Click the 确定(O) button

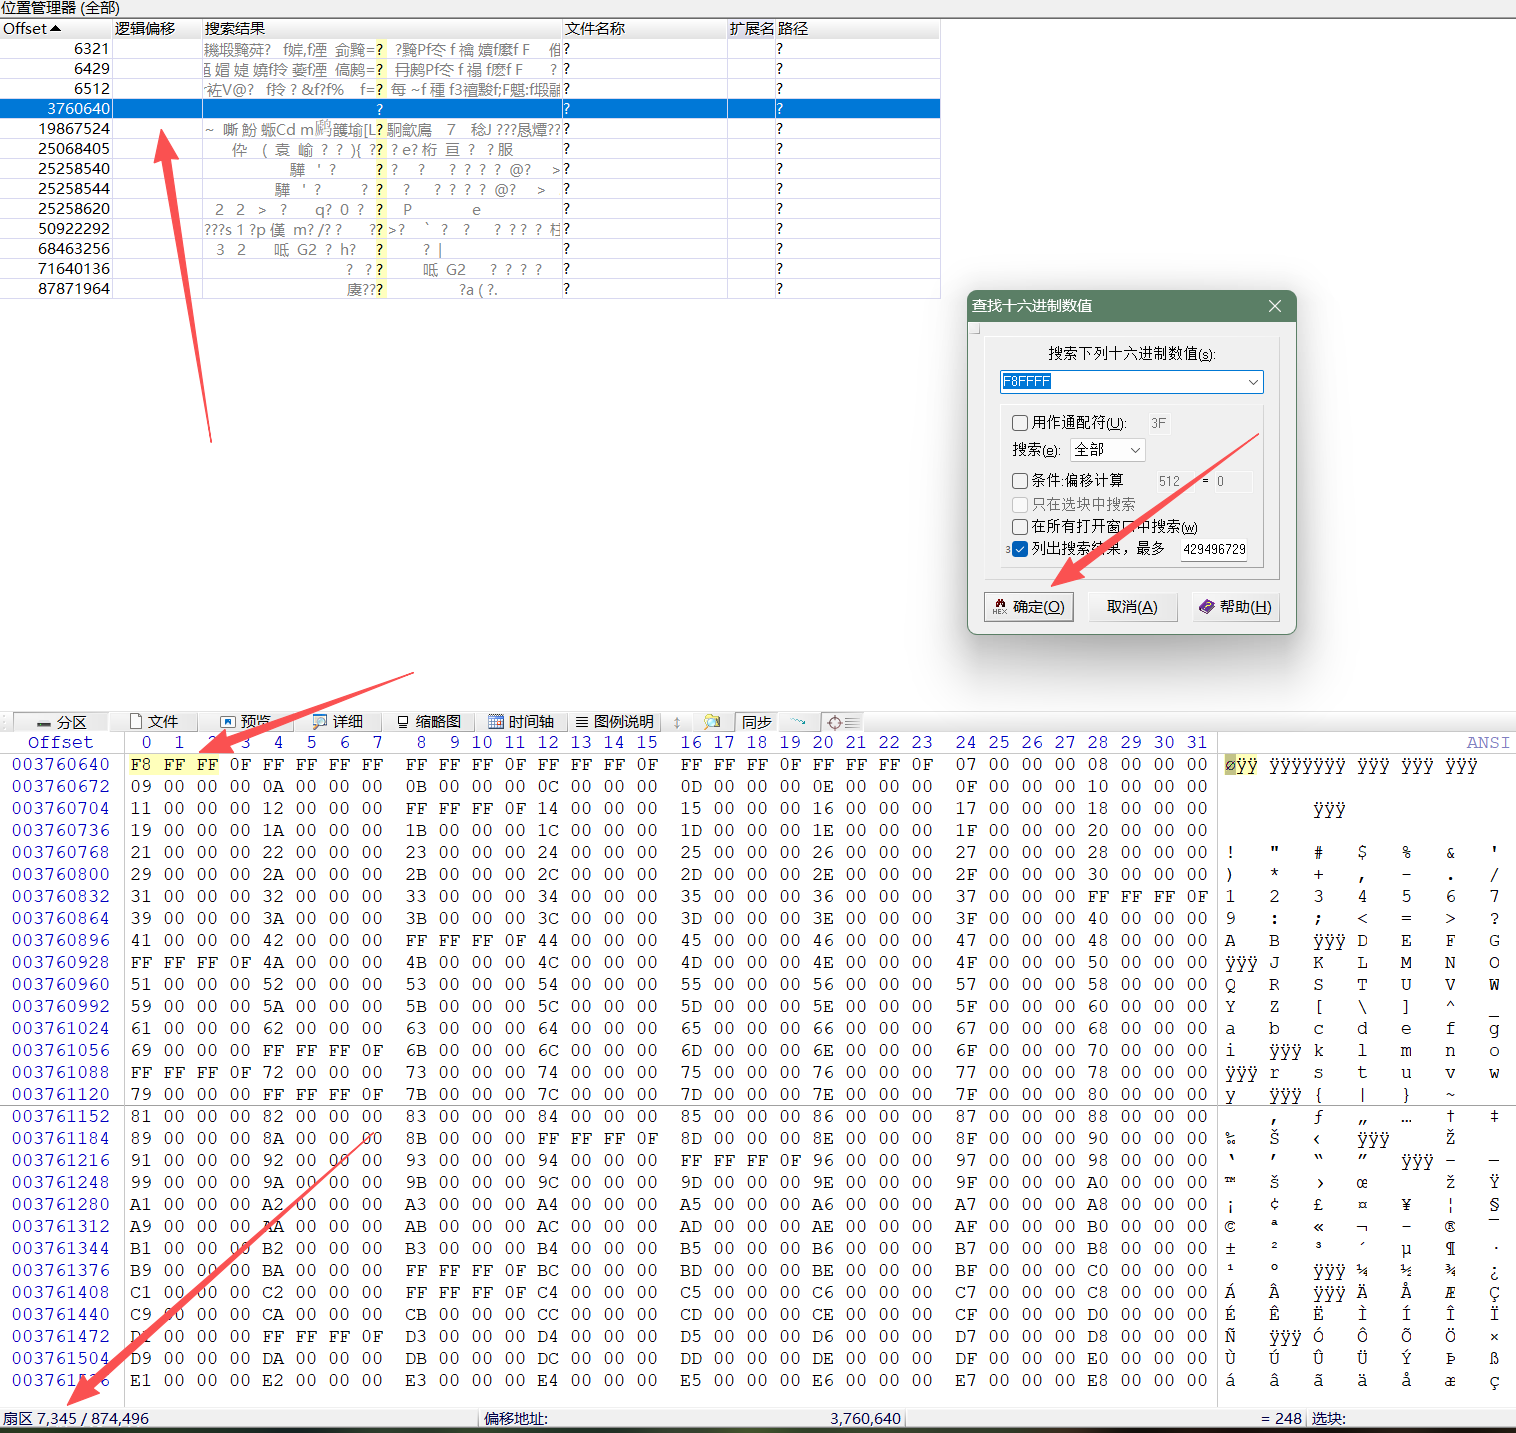tap(1029, 607)
